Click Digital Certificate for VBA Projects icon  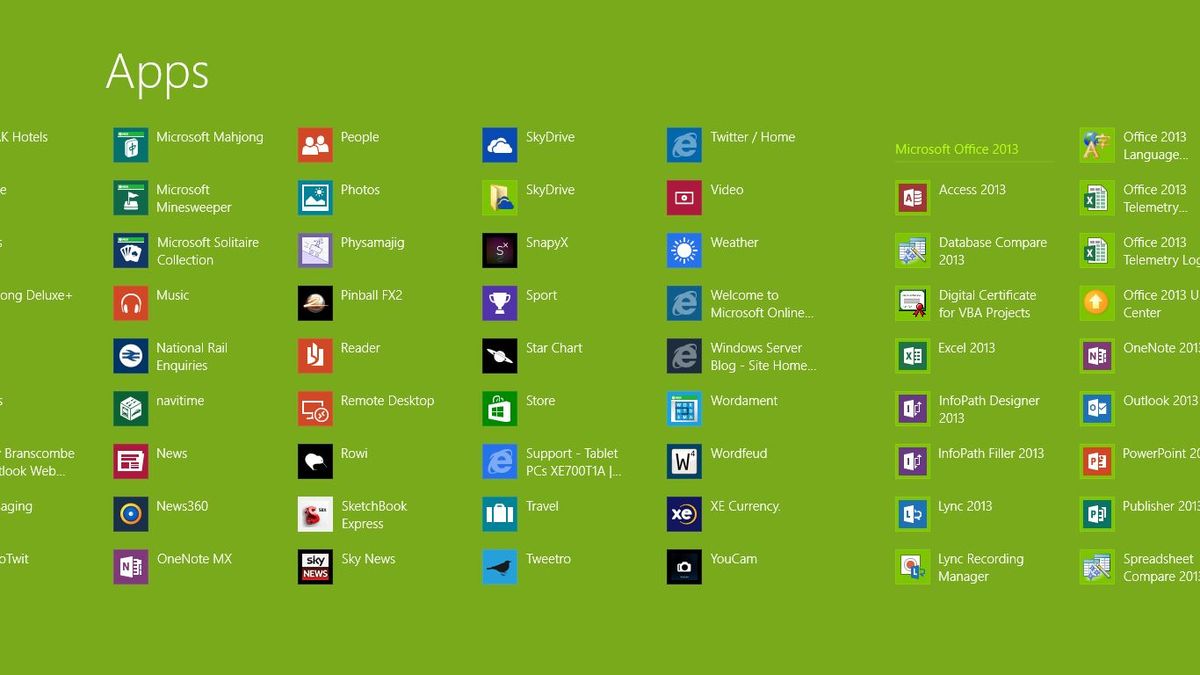tap(912, 303)
